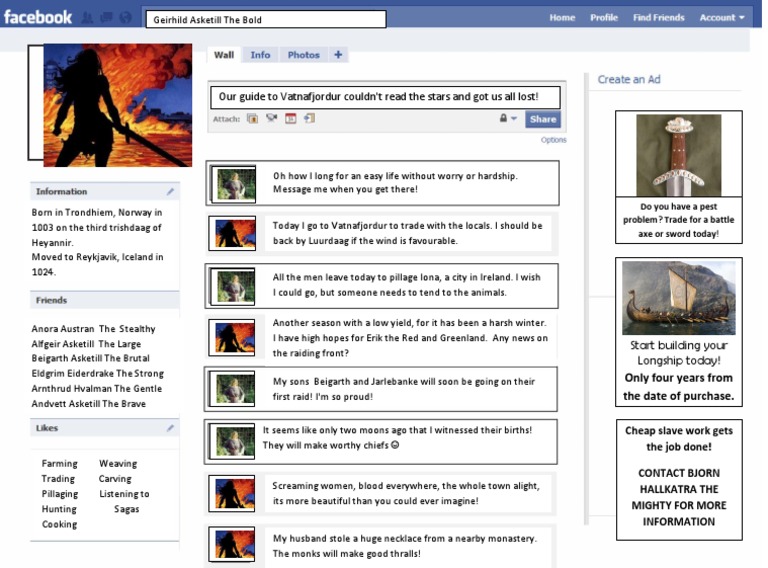Attach an event using the calendar icon

[291, 118]
